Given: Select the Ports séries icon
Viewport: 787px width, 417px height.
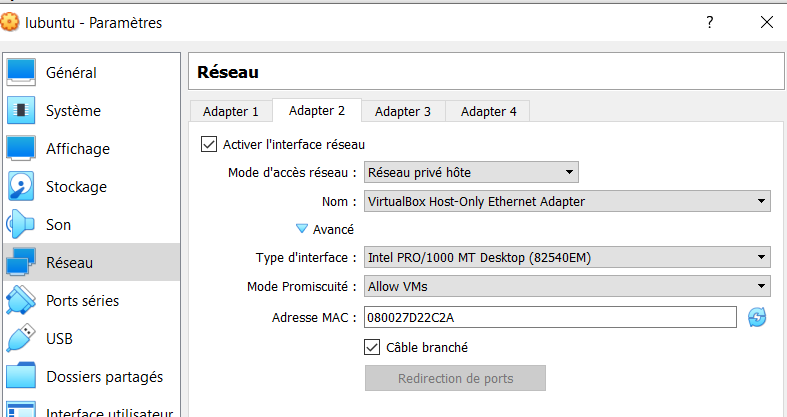Looking at the screenshot, I should click(x=22, y=300).
